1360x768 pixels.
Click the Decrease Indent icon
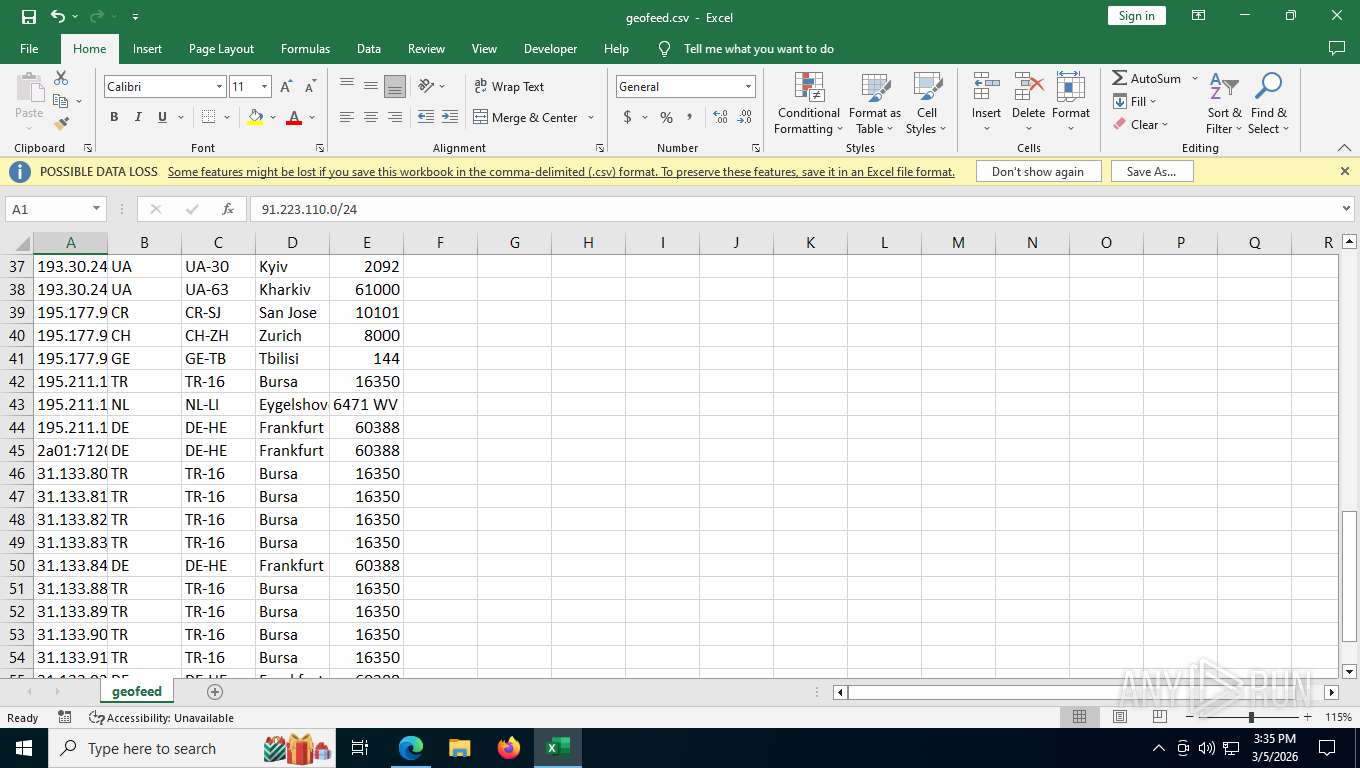point(426,117)
